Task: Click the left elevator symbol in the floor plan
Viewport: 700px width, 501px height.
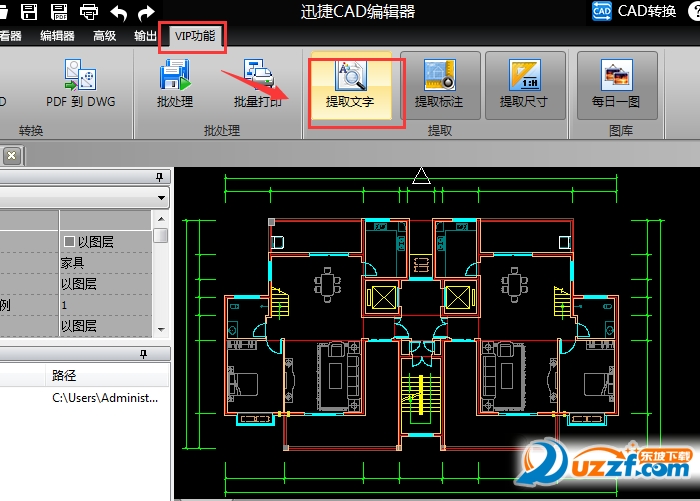Action: (x=383, y=297)
